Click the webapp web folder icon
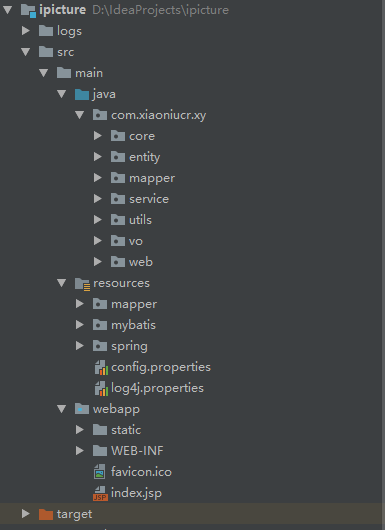The image size is (385, 530). coord(81,409)
